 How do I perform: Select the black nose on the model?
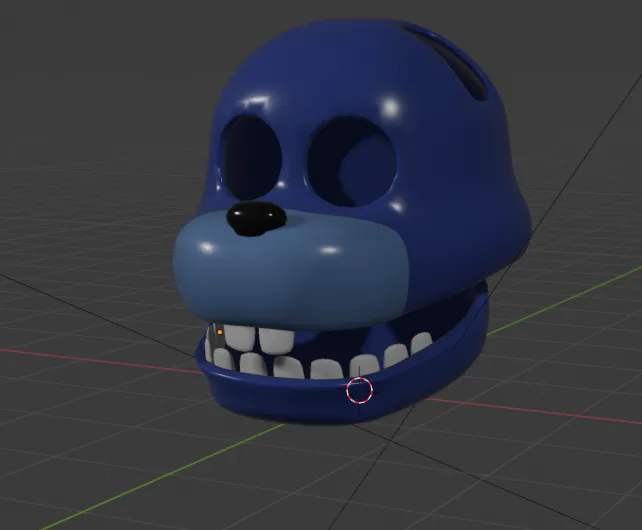(x=257, y=219)
